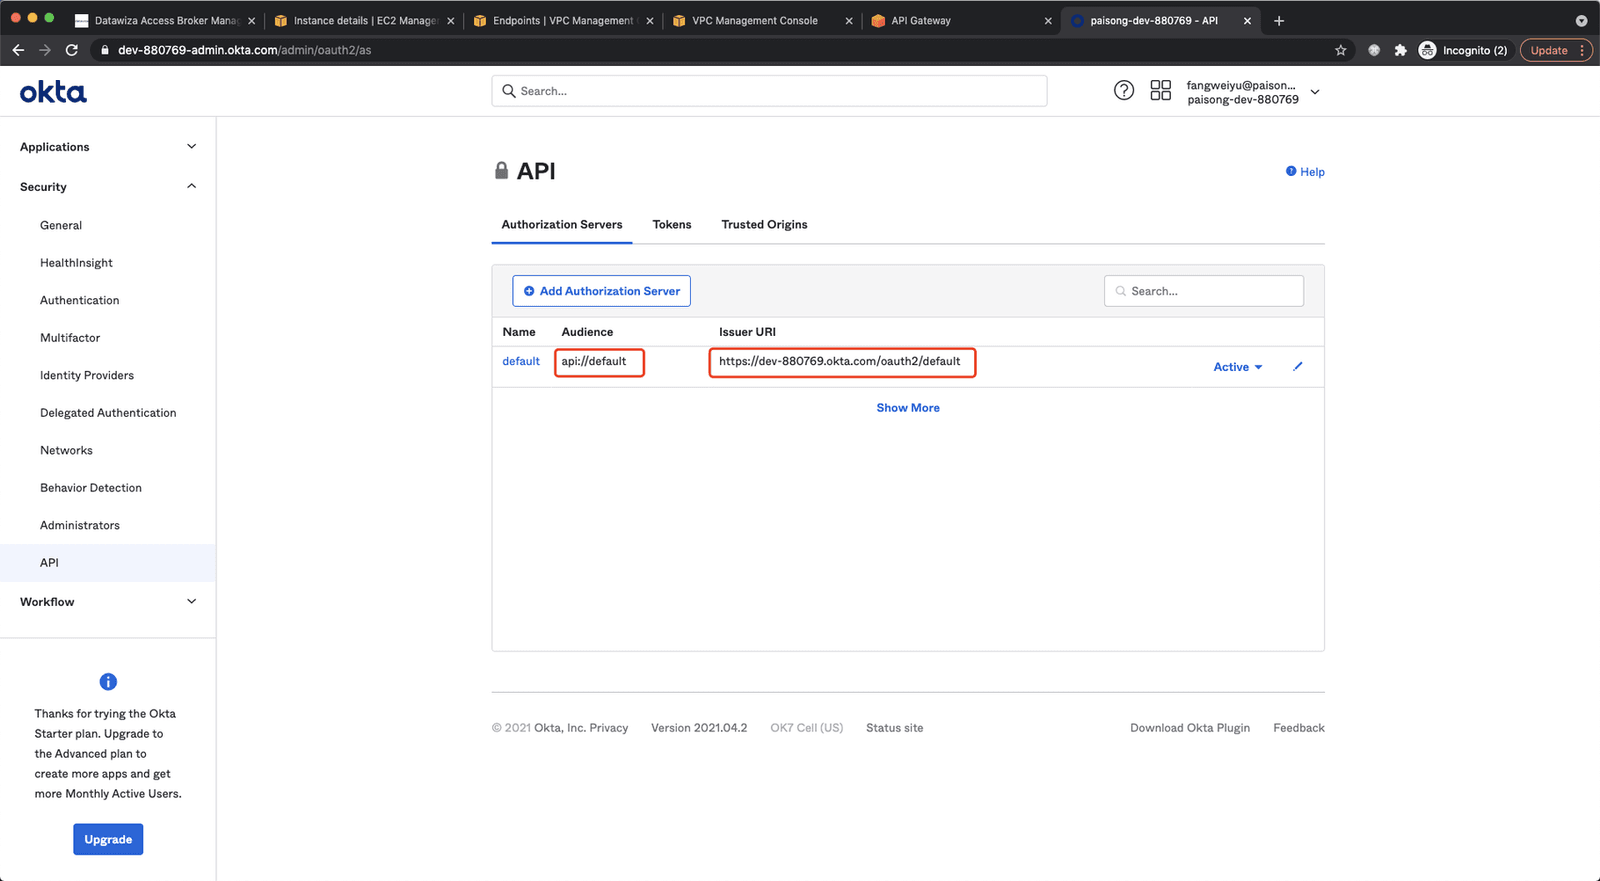1600x881 pixels.
Task: Open the default authorization server link
Action: (x=521, y=361)
